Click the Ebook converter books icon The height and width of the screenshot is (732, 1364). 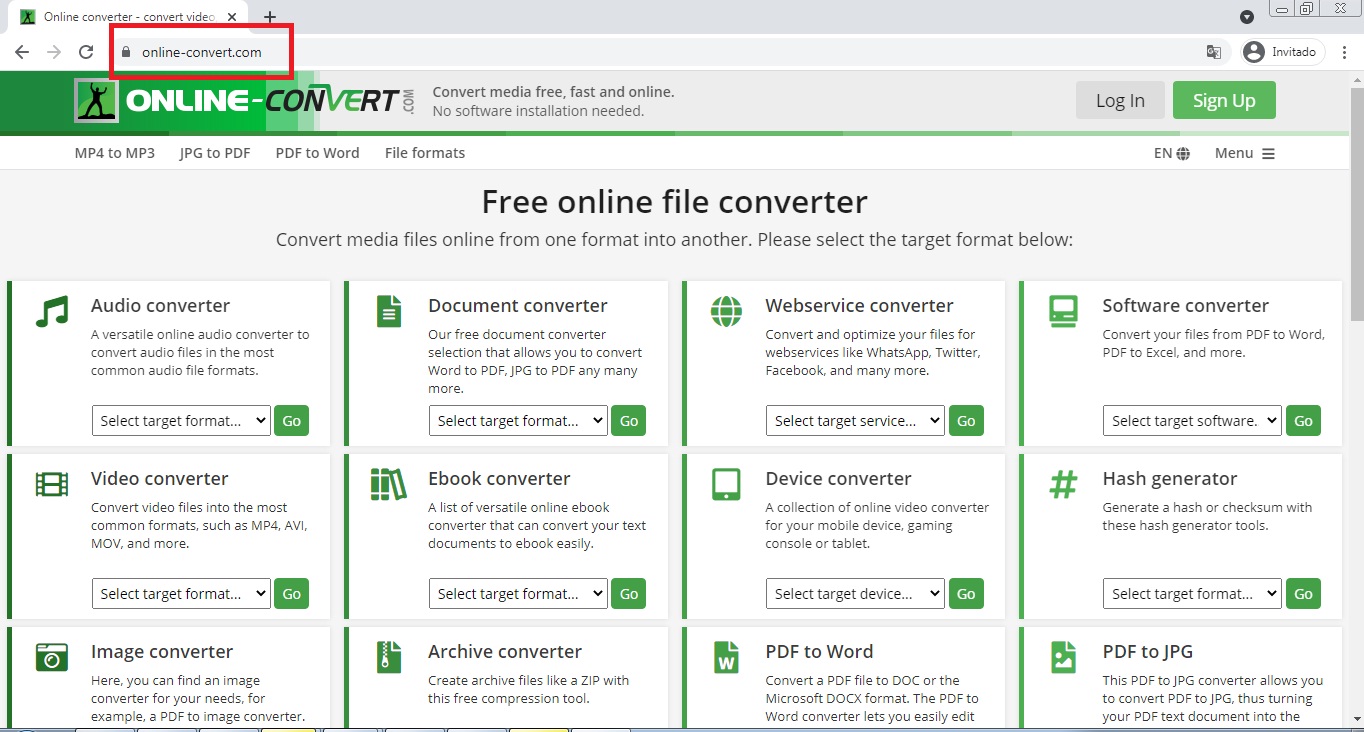(388, 484)
